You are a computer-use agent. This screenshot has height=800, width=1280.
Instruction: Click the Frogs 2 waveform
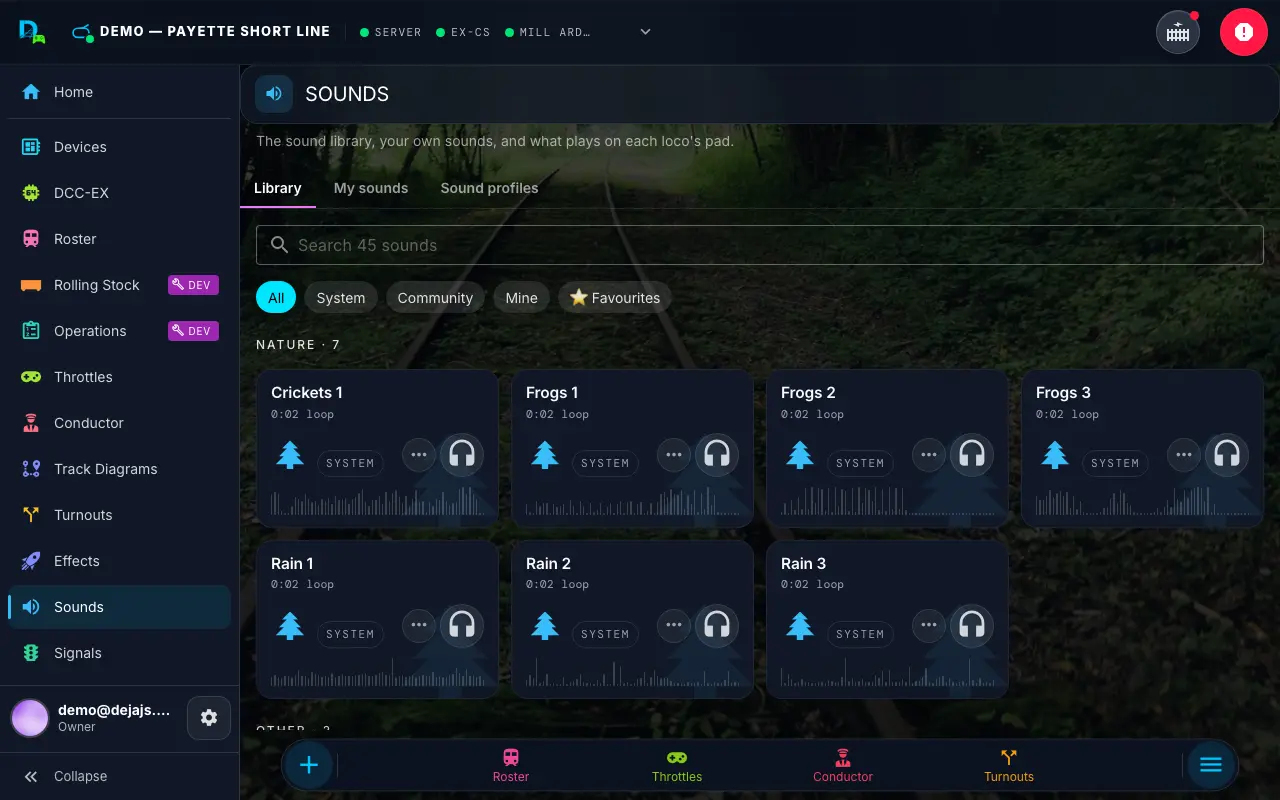point(887,500)
